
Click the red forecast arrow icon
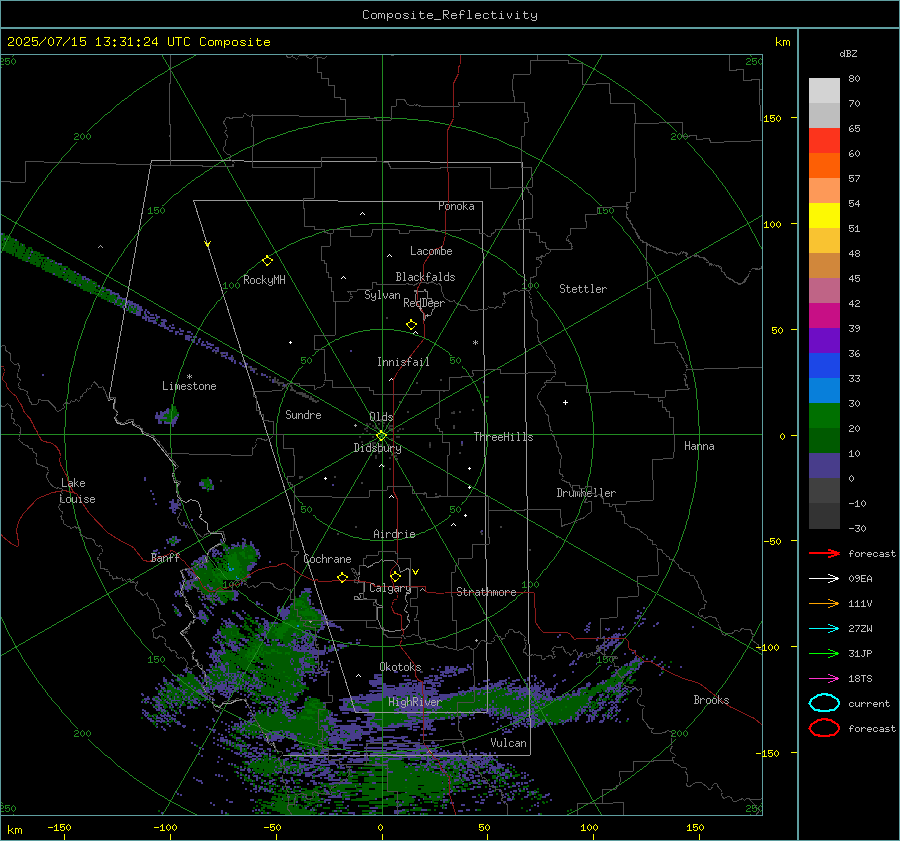coord(824,553)
